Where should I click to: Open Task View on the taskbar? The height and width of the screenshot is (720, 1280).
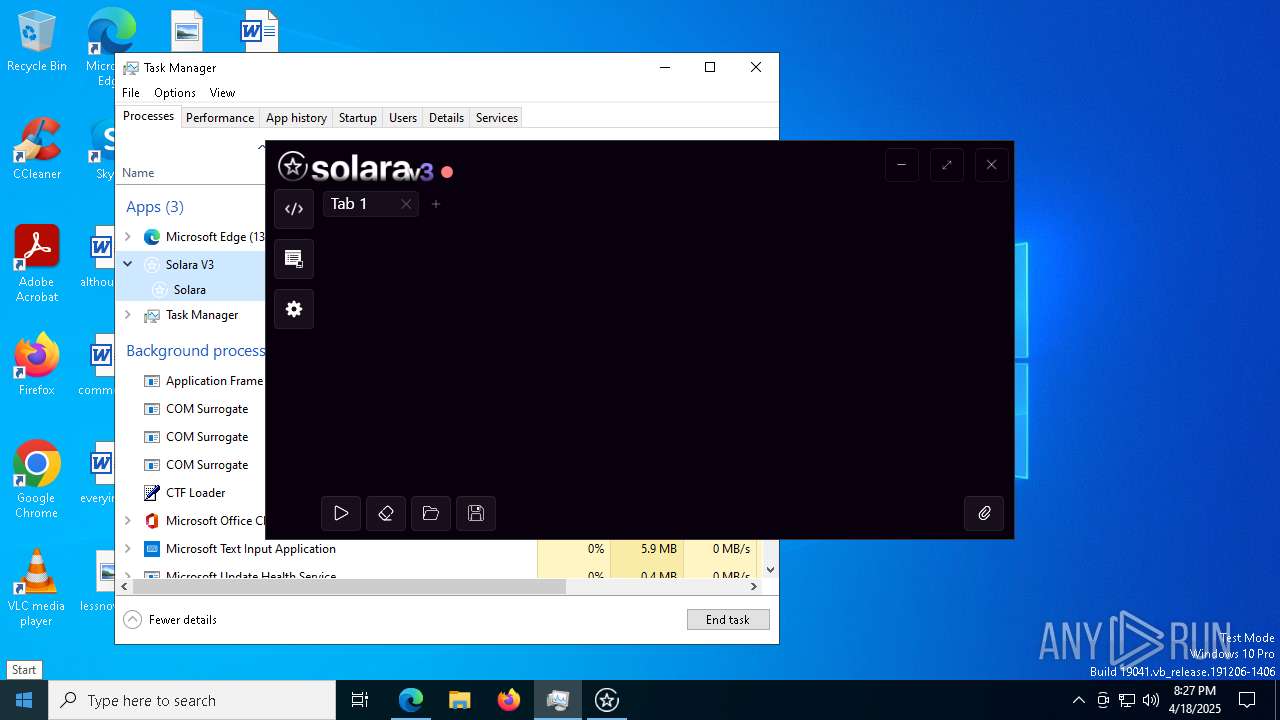pyautogui.click(x=360, y=700)
